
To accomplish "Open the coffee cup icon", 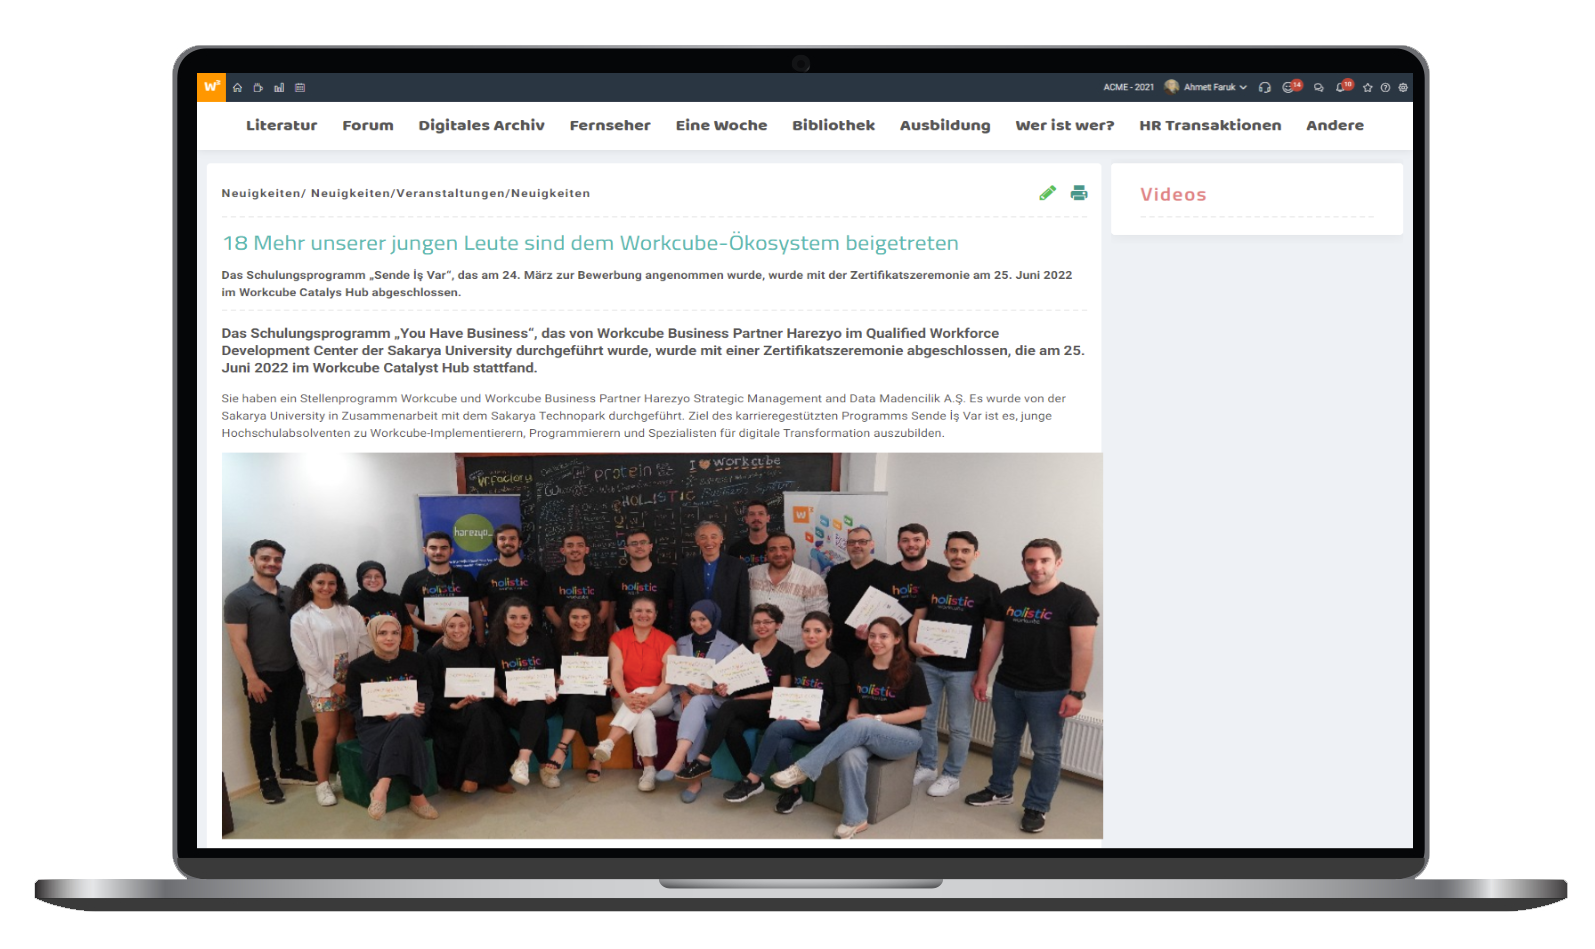I will (x=258, y=88).
